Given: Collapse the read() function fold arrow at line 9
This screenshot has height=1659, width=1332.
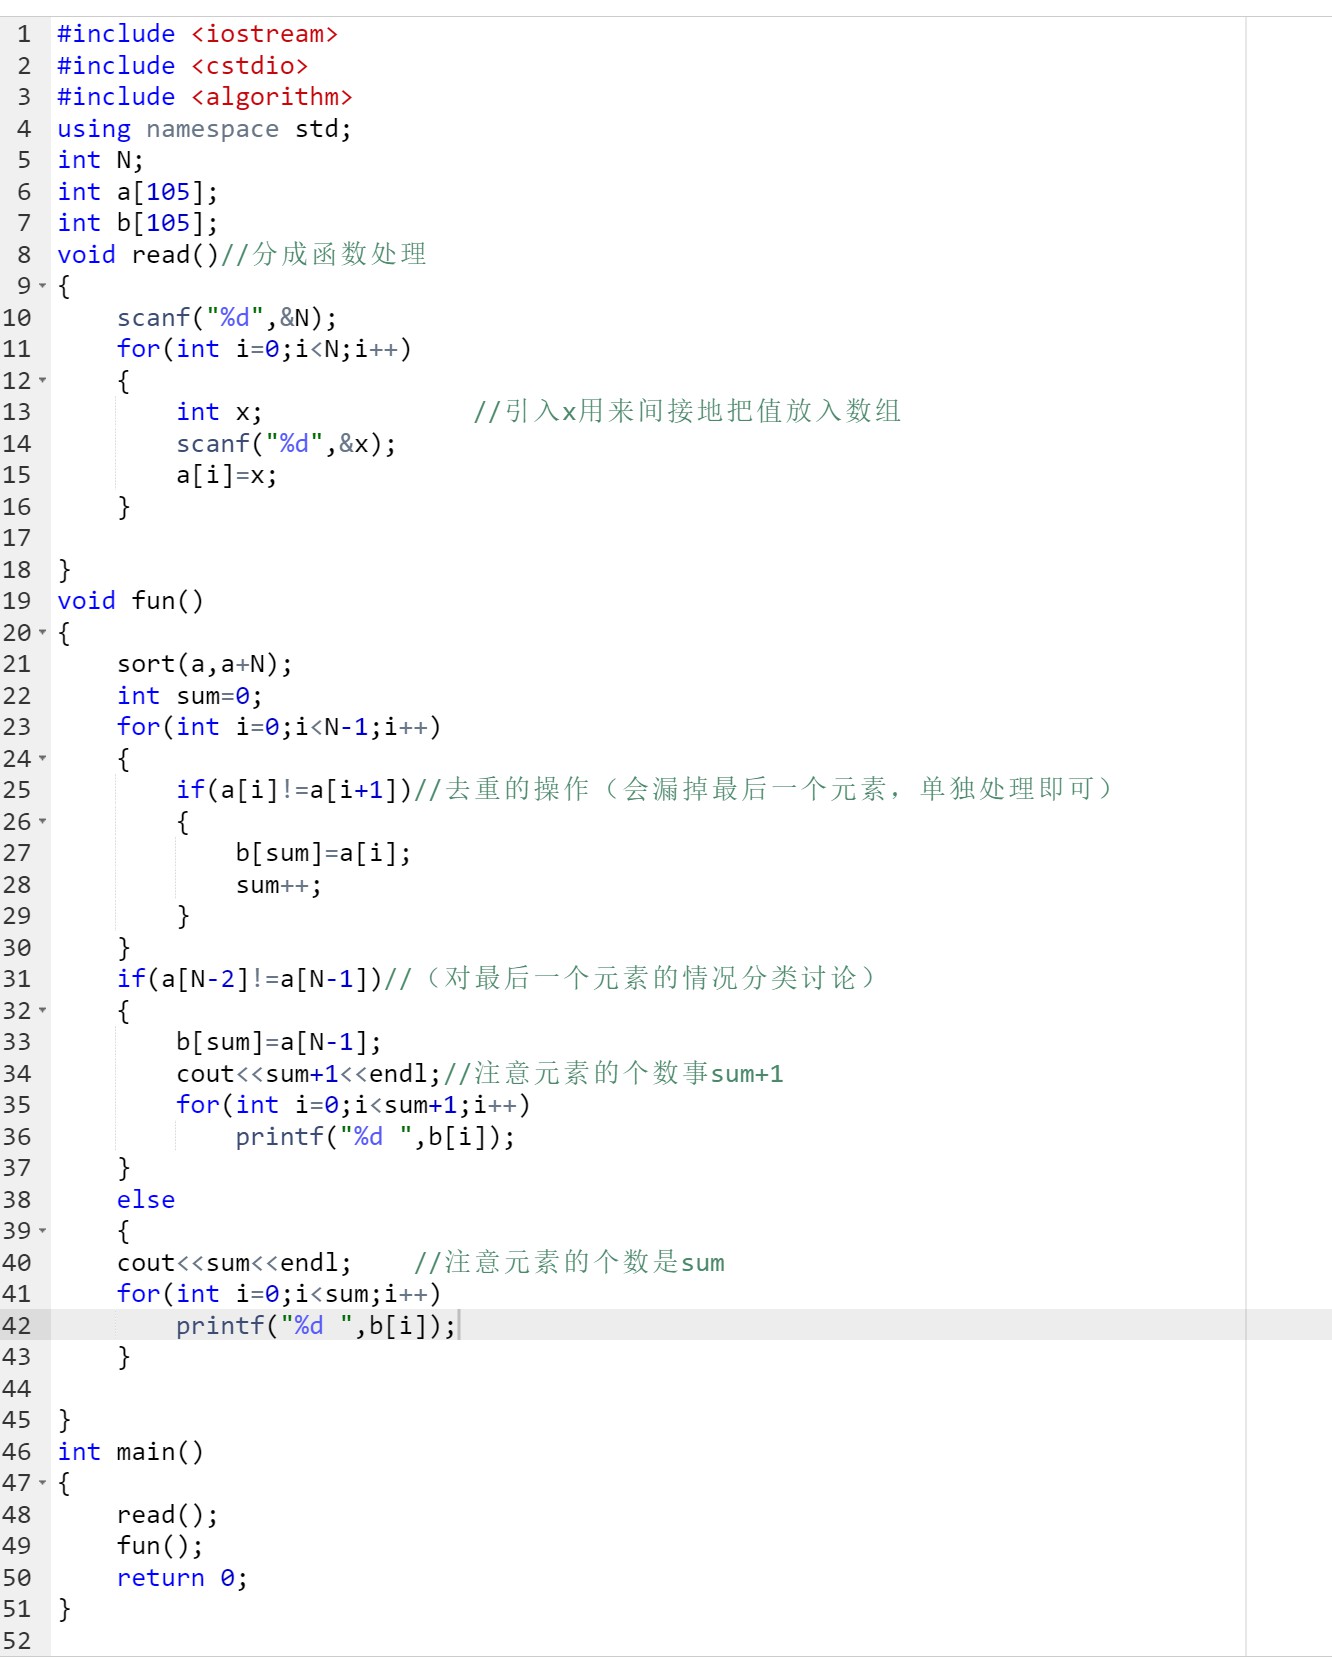Looking at the screenshot, I should click(x=42, y=286).
